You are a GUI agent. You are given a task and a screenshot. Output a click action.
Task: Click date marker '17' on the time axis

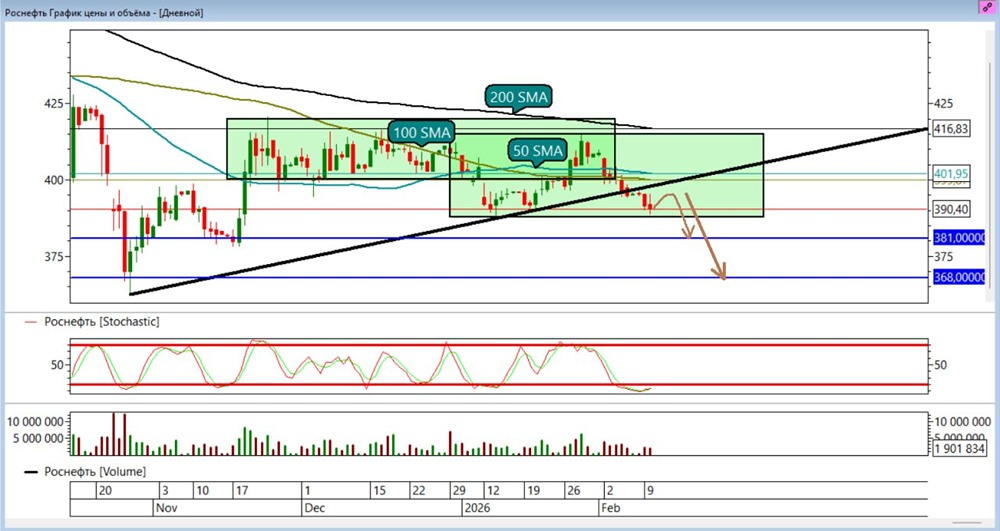pyautogui.click(x=242, y=491)
